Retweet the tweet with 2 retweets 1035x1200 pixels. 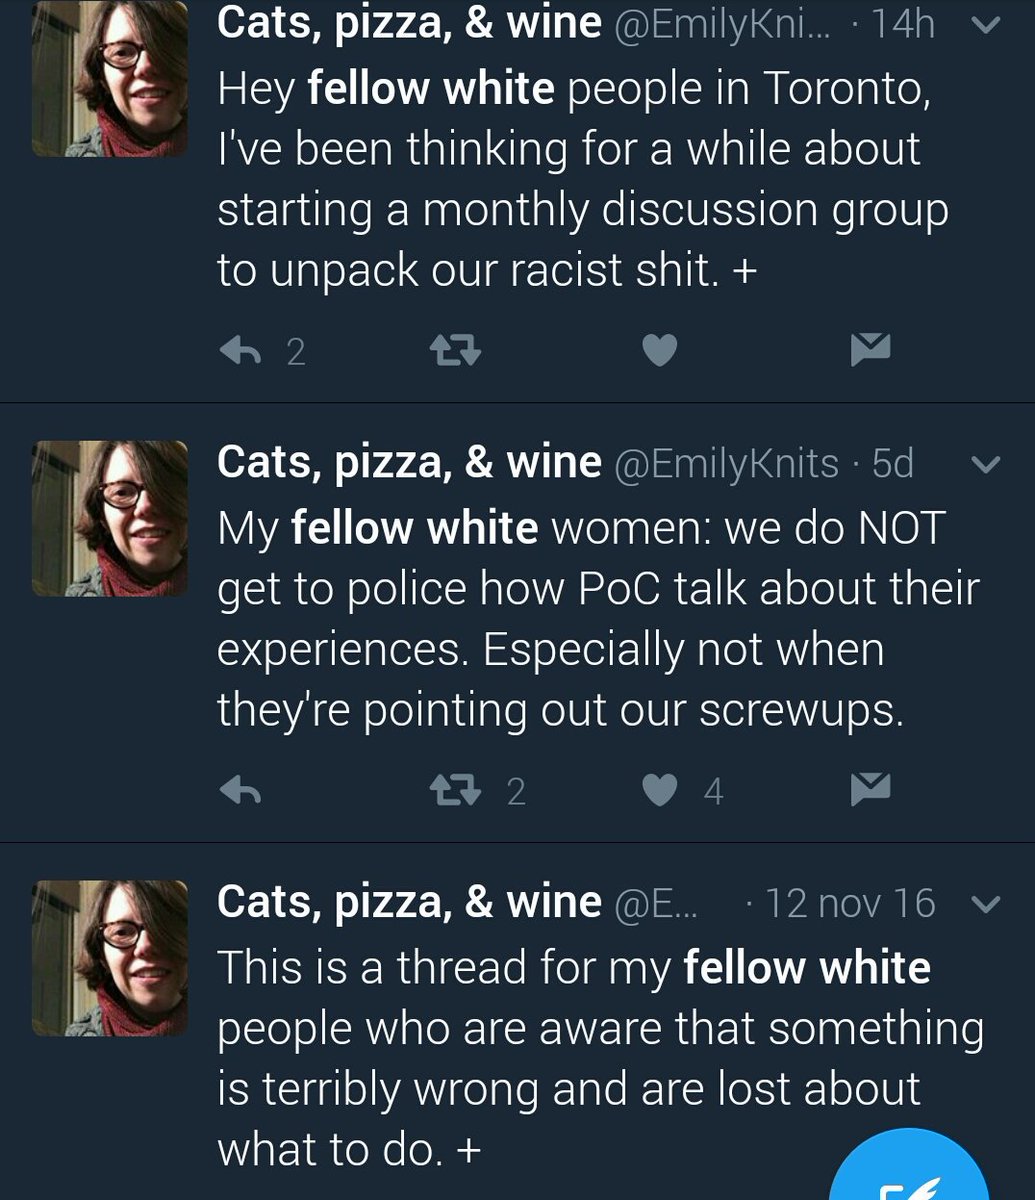[x=455, y=792]
